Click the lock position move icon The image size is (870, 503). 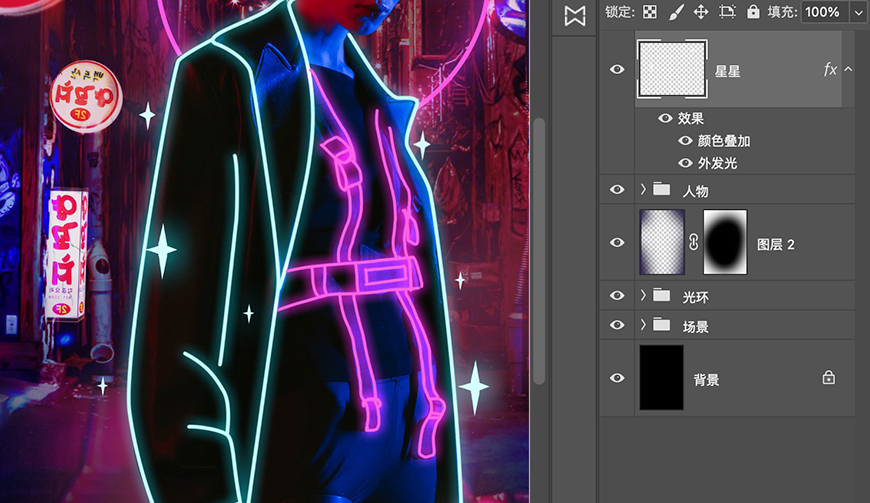coord(701,12)
